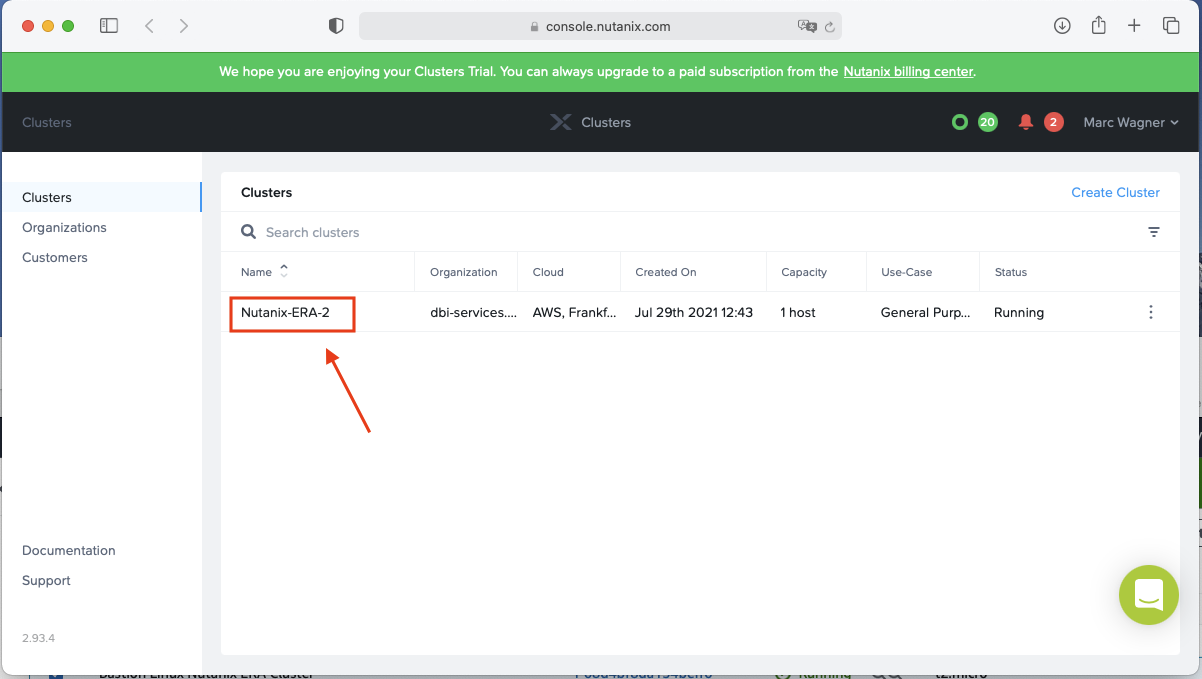Click the Running status cell
The image size is (1202, 679).
[x=1019, y=312]
